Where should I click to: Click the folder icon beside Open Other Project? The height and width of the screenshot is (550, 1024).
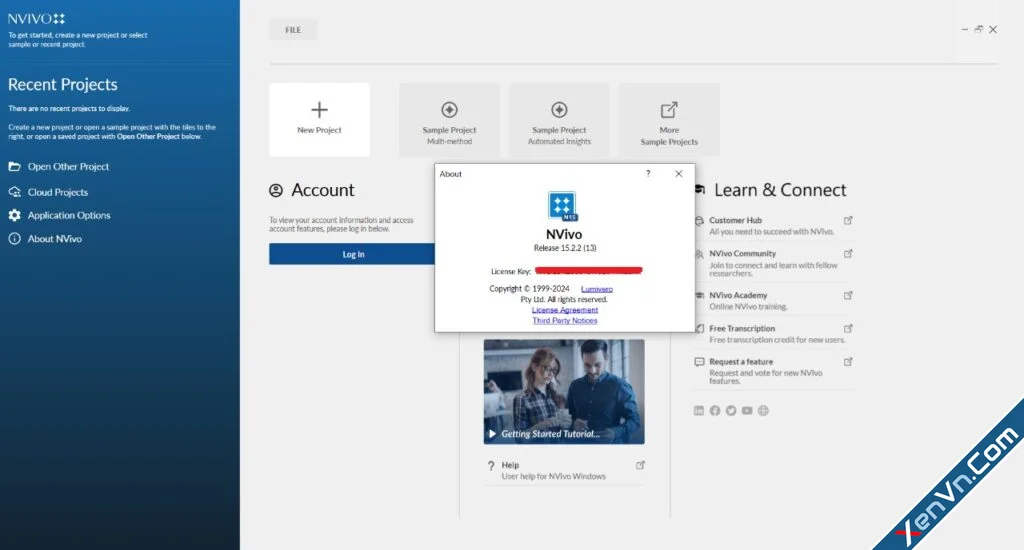pos(14,167)
